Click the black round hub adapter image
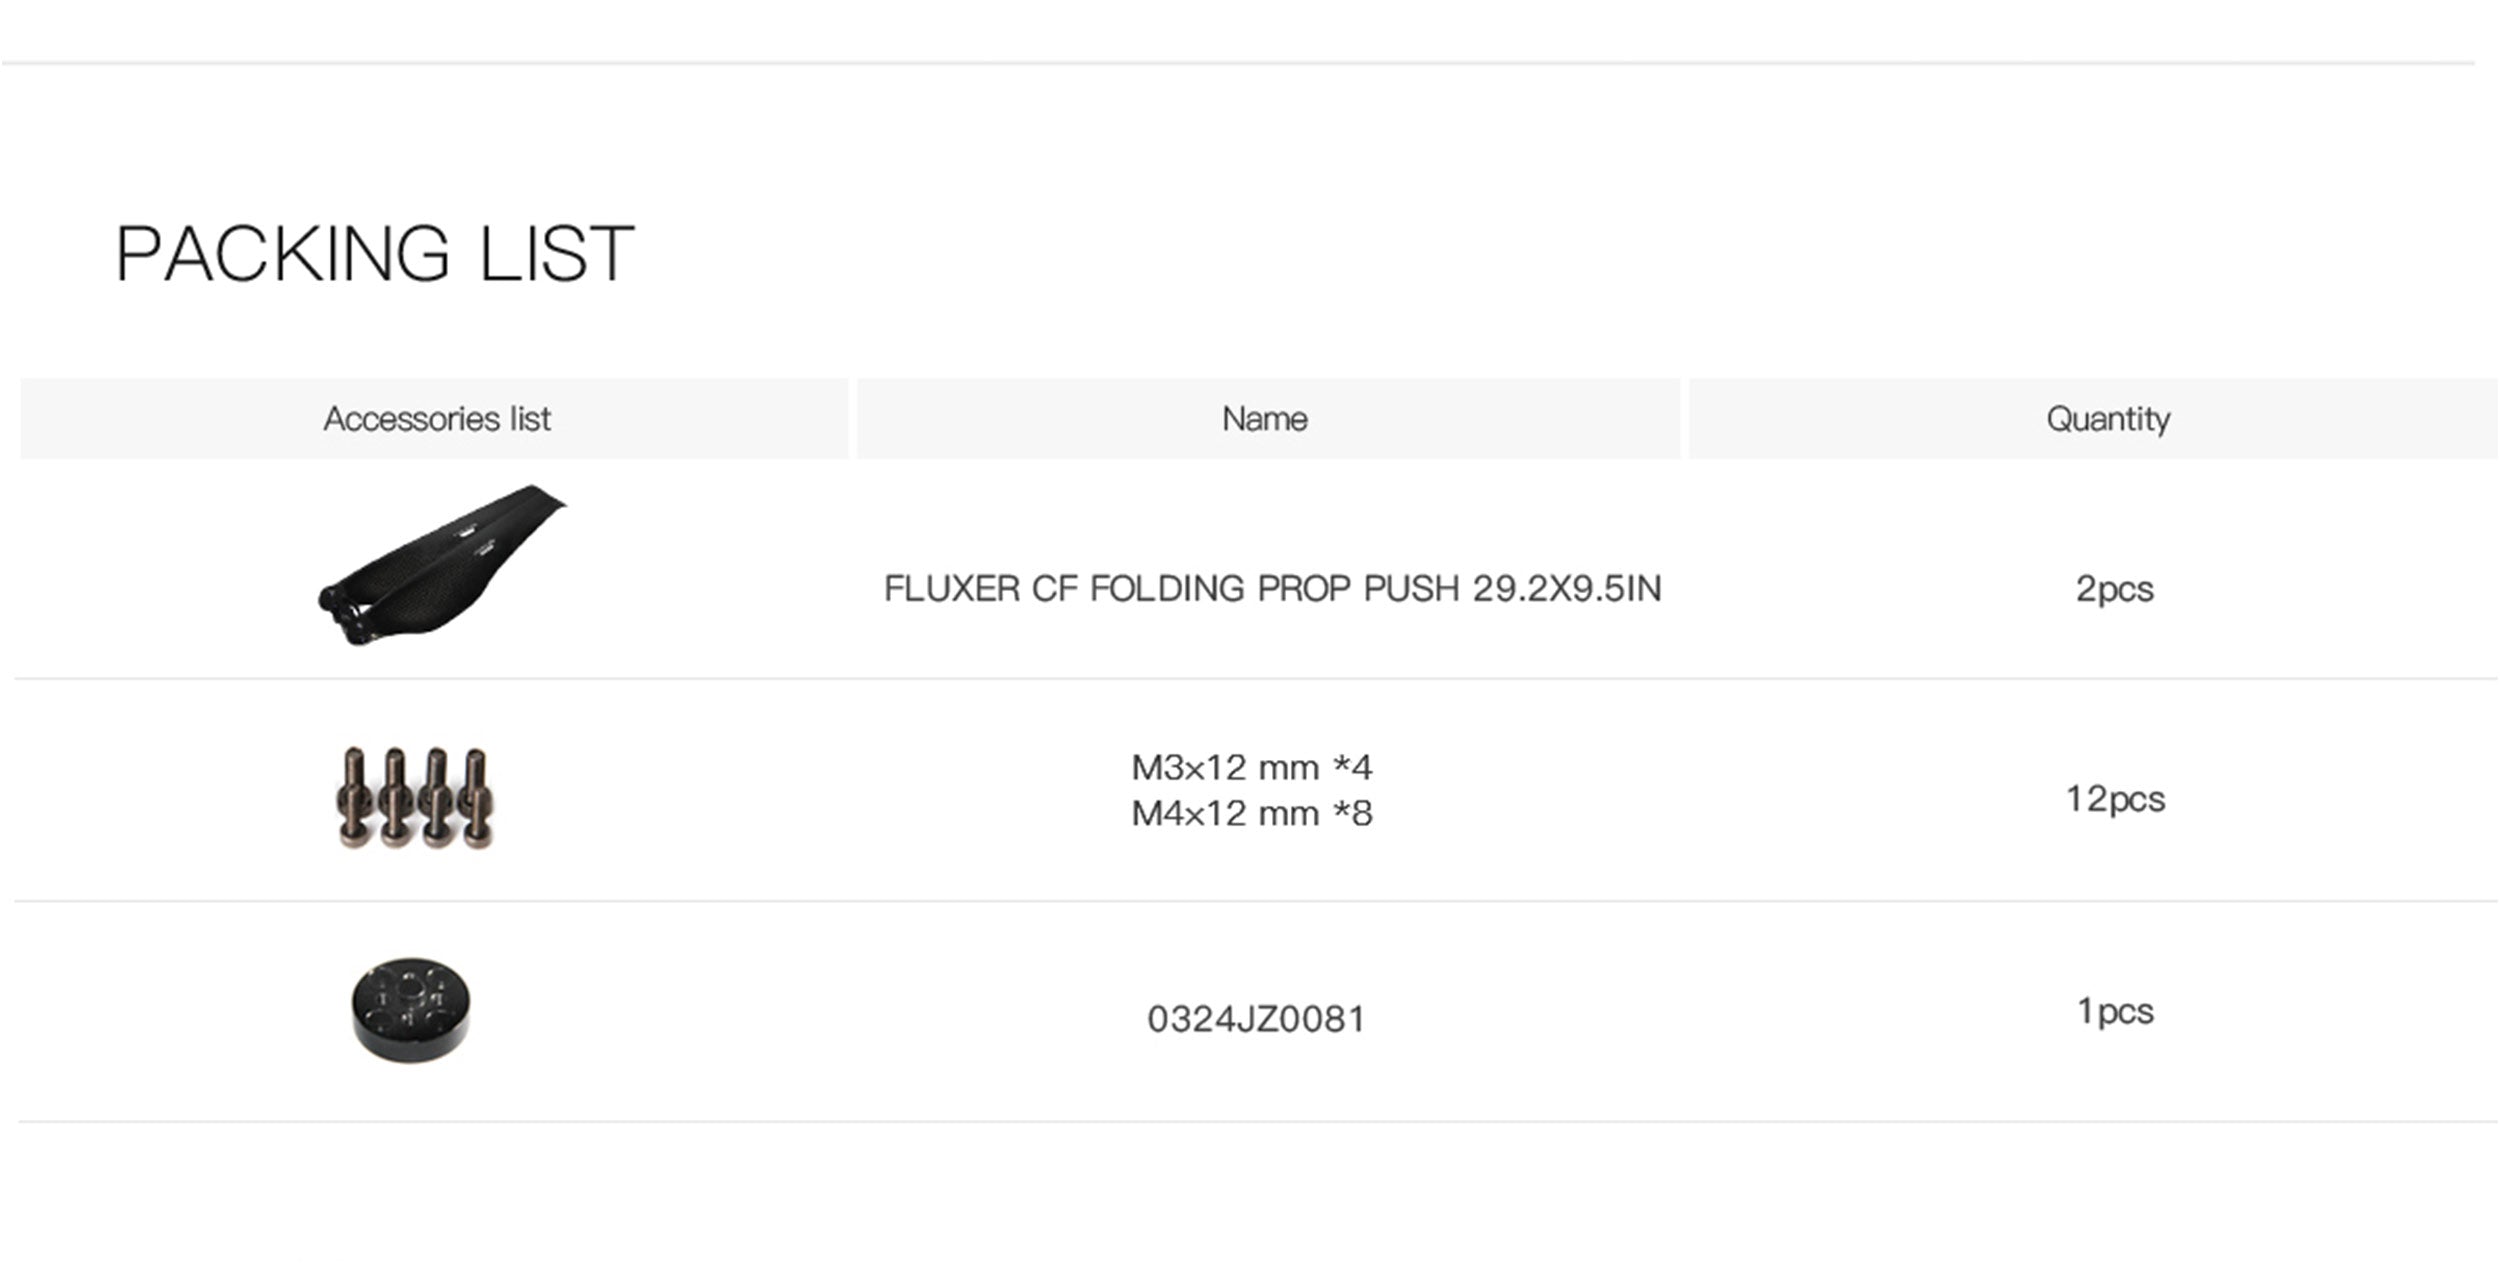This screenshot has height=1268, width=2500. pos(411,1008)
